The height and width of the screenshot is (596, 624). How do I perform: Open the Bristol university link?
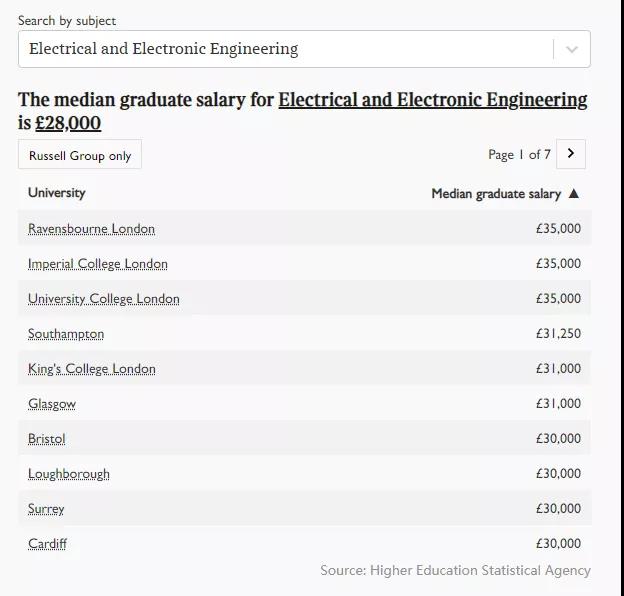[x=47, y=439]
